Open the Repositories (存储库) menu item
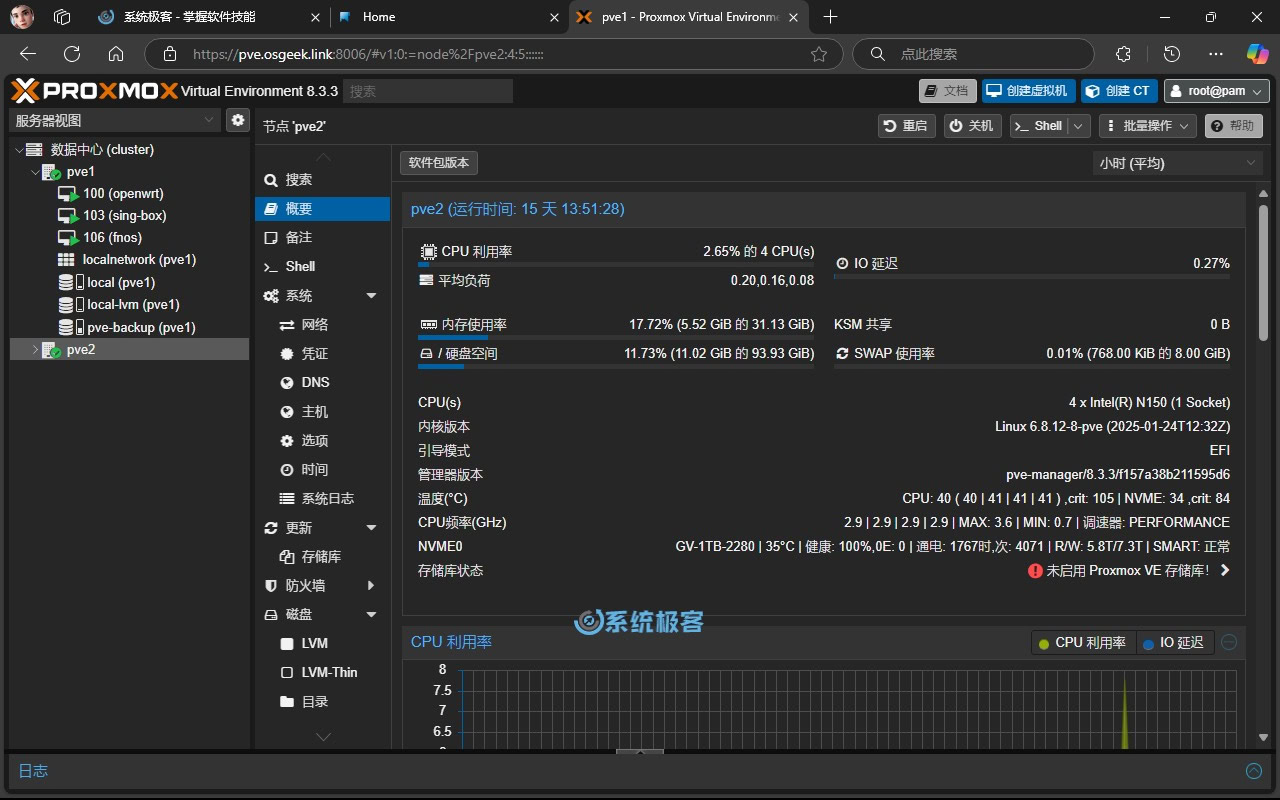 322,557
